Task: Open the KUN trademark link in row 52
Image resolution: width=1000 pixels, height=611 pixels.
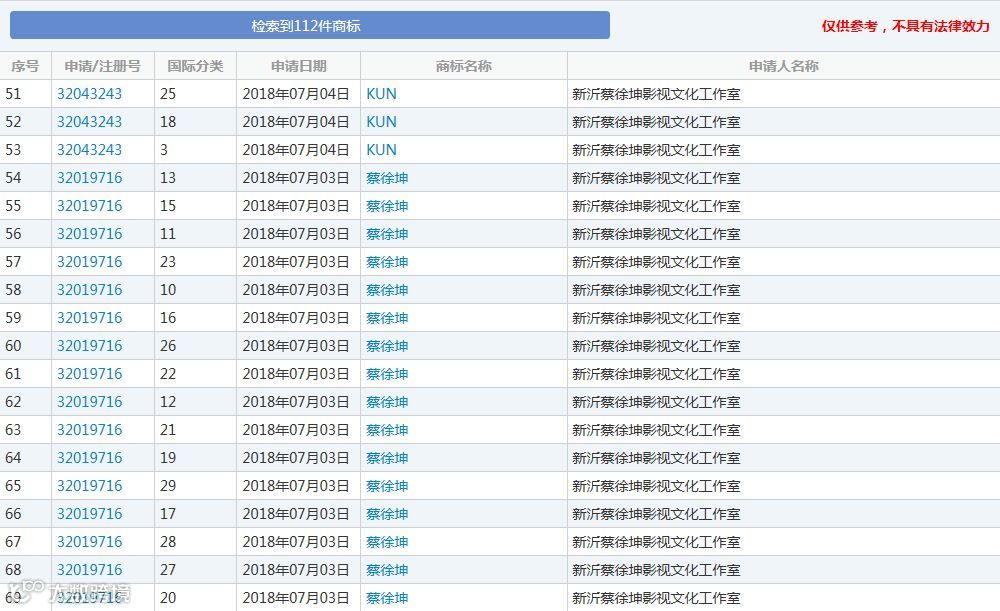Action: 381,122
